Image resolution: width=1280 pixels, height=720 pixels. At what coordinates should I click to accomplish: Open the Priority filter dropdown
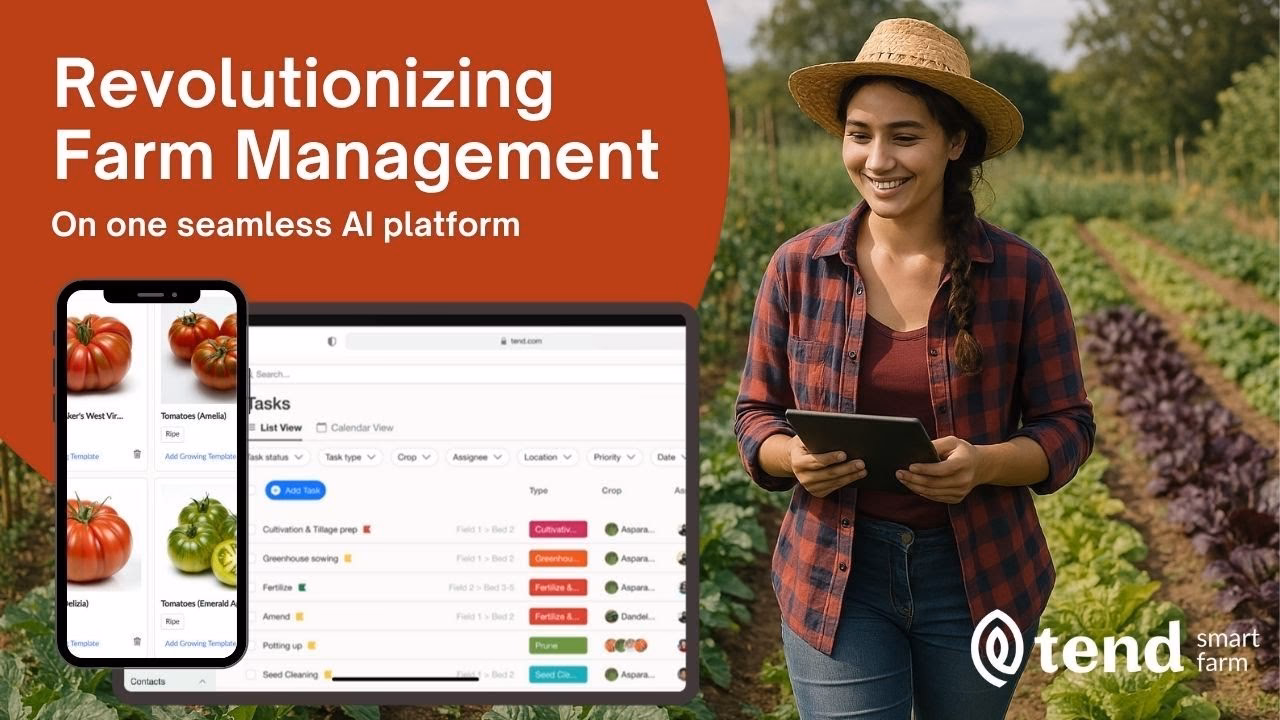(x=614, y=457)
